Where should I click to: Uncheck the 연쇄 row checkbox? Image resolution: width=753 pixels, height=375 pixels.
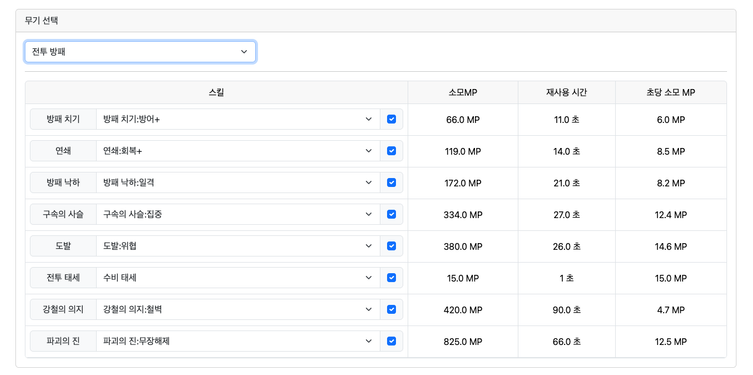click(x=391, y=151)
